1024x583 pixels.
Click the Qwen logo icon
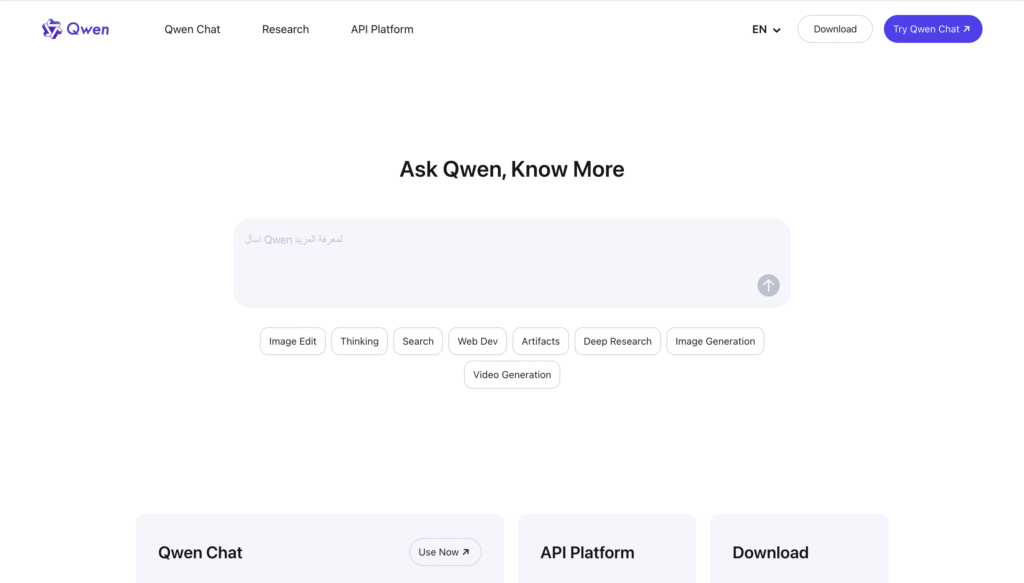pyautogui.click(x=52, y=29)
